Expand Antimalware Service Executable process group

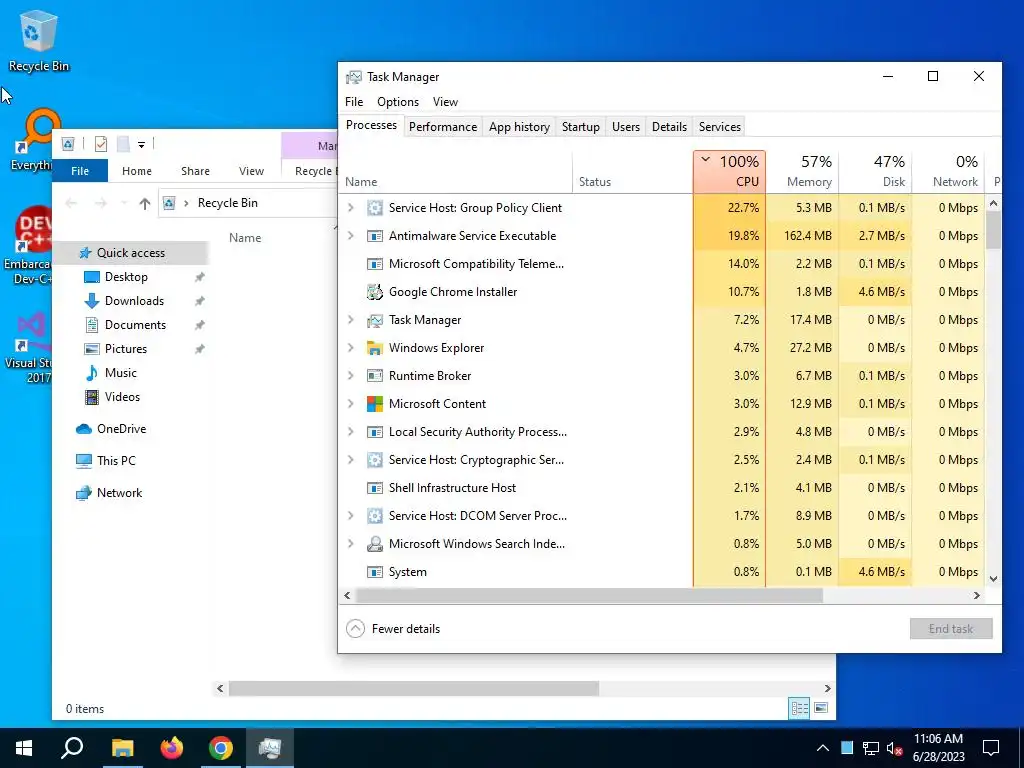coord(351,236)
